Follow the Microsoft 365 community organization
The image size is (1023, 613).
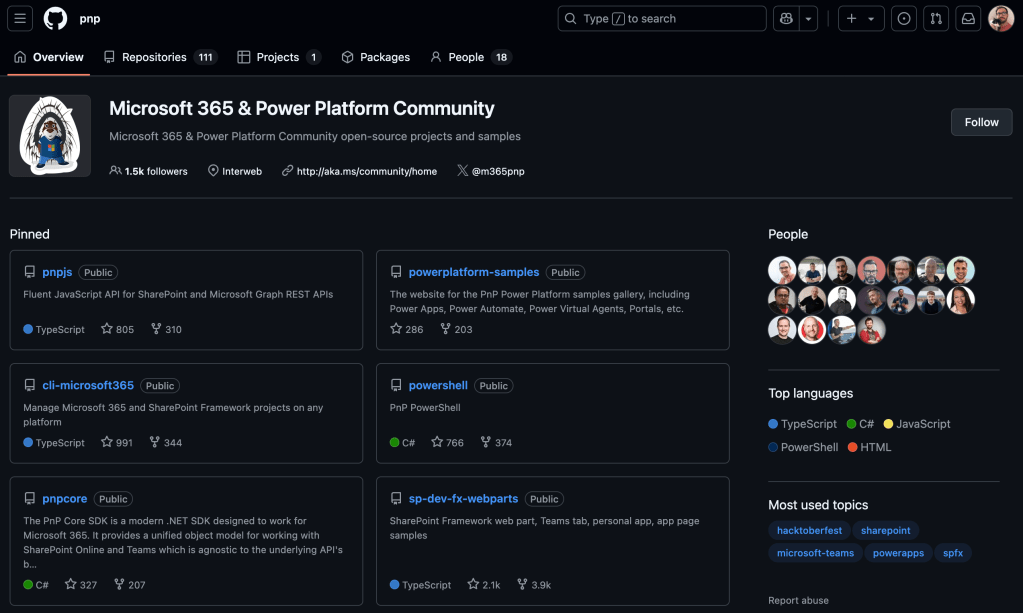(981, 122)
